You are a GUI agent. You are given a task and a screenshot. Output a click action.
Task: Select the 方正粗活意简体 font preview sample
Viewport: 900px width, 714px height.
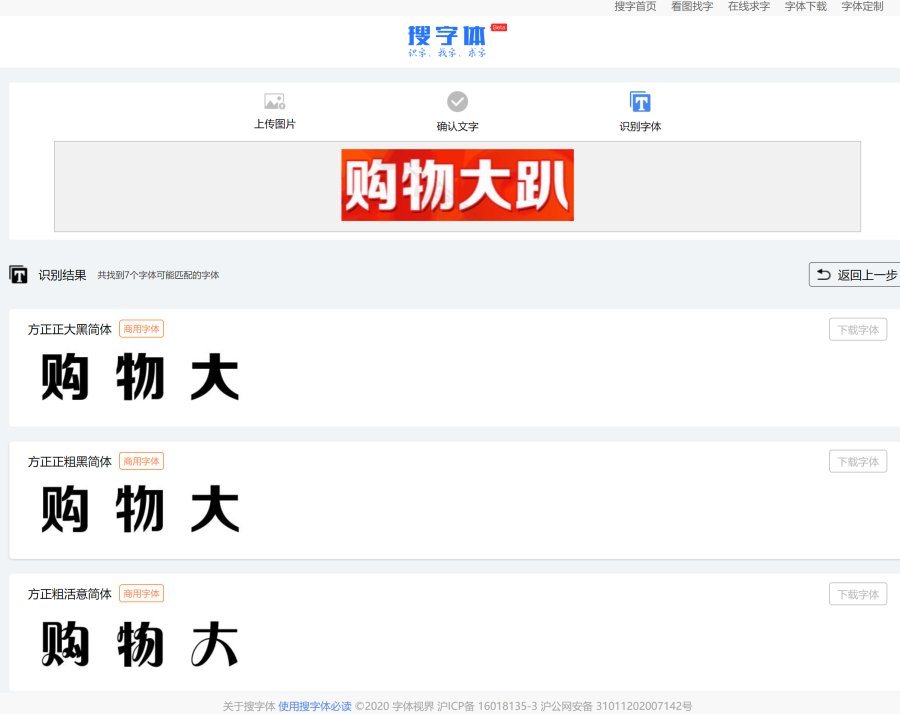(x=140, y=644)
